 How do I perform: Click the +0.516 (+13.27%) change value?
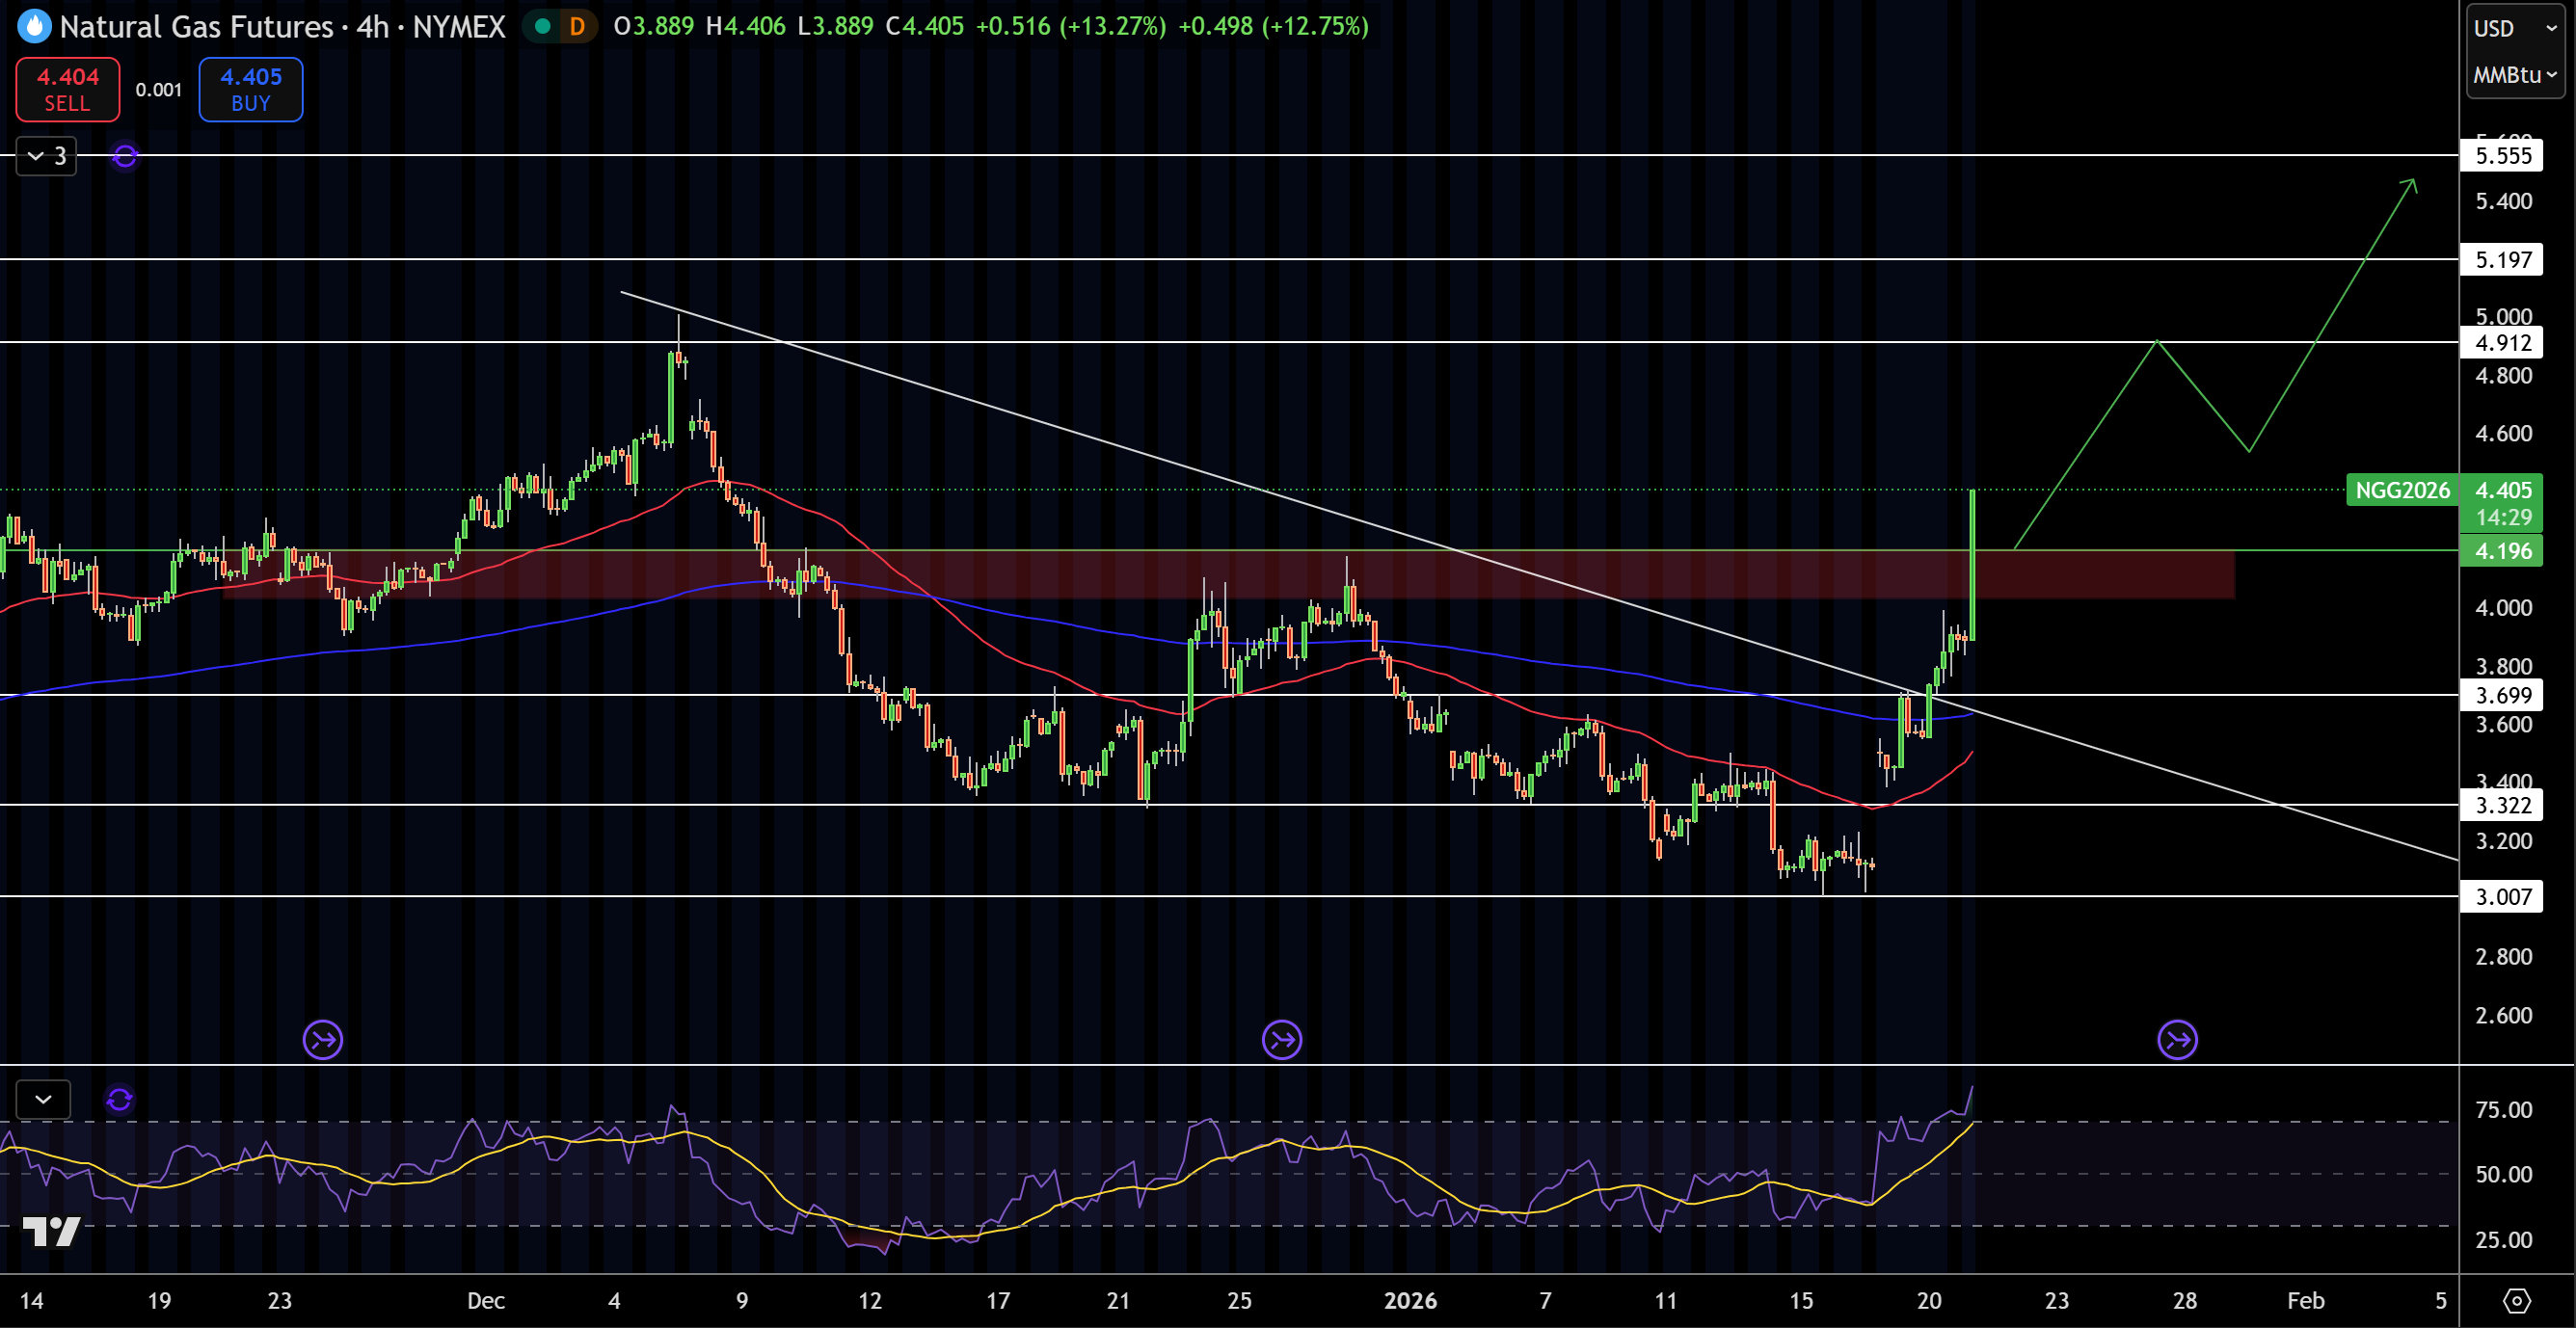pos(1070,26)
